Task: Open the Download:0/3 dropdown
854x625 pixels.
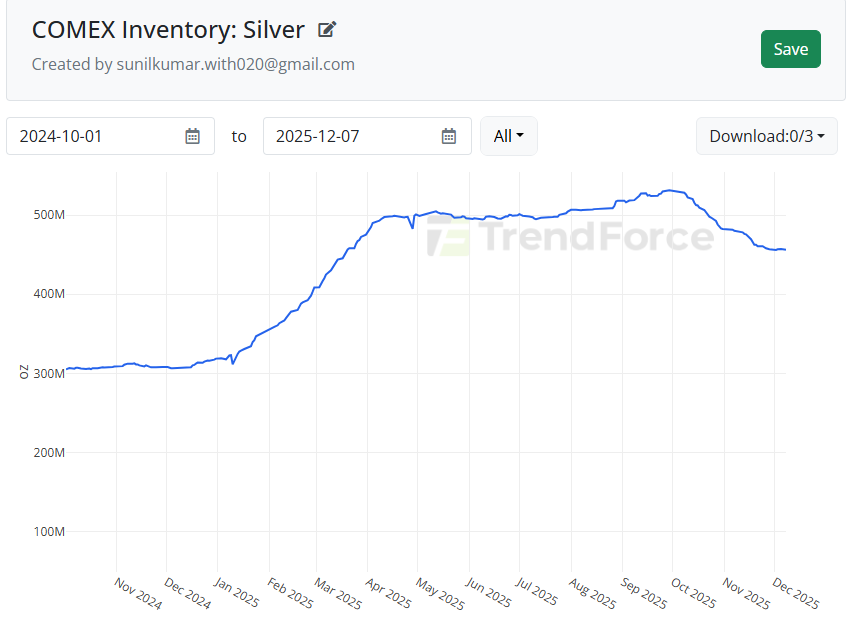Action: pyautogui.click(x=766, y=136)
